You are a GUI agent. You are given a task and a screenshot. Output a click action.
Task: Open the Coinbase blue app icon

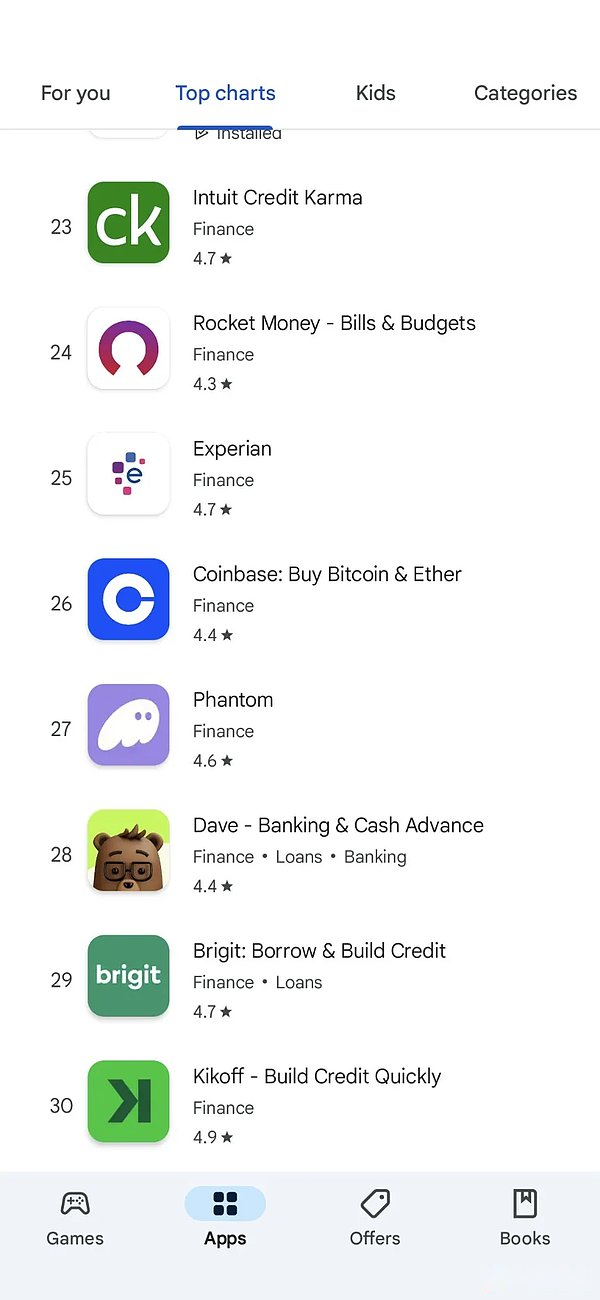[128, 600]
